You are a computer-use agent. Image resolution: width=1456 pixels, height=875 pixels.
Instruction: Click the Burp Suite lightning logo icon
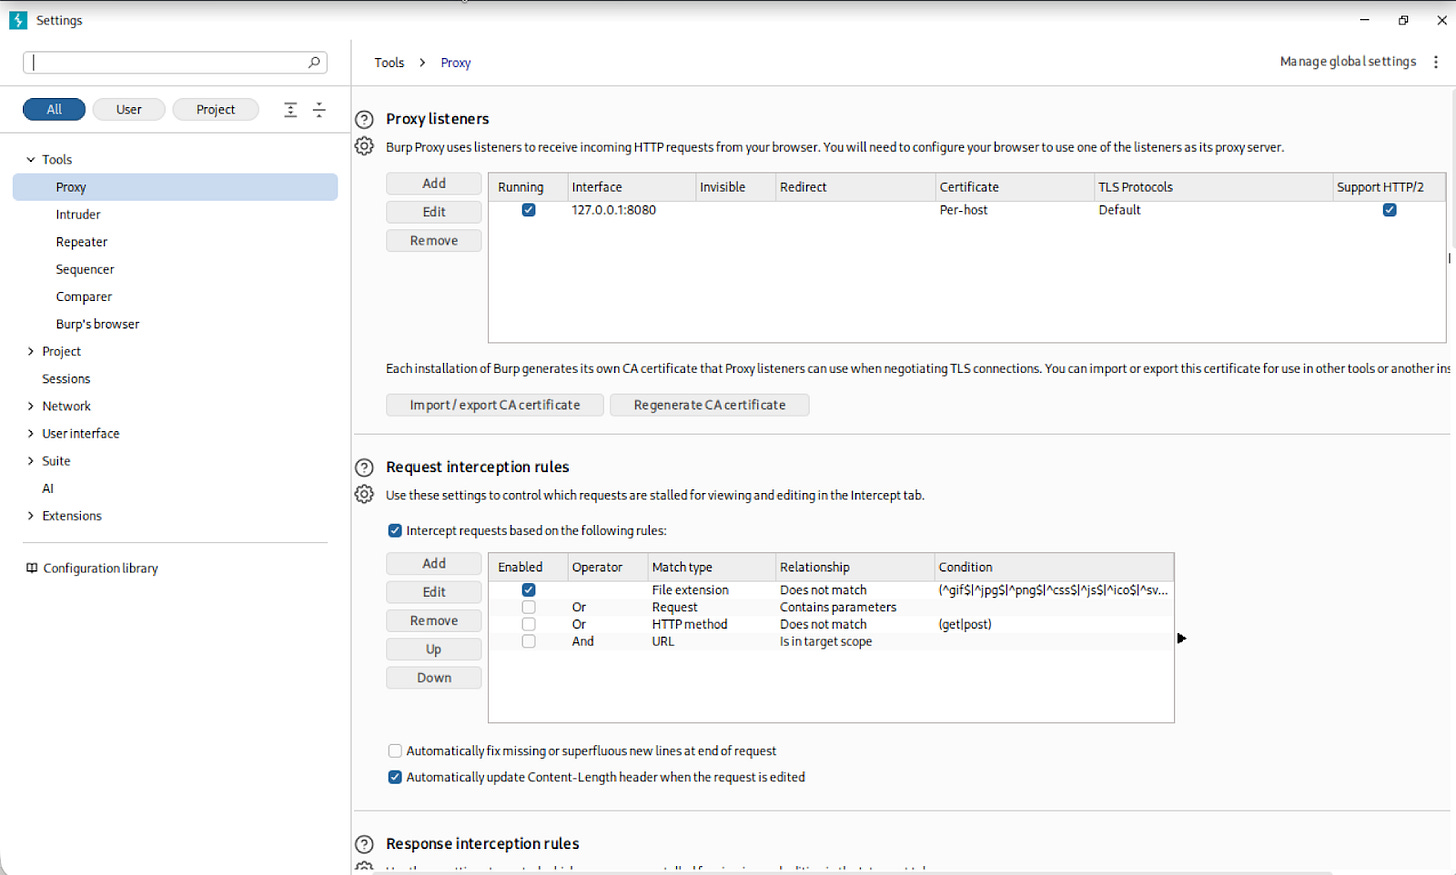(x=18, y=20)
